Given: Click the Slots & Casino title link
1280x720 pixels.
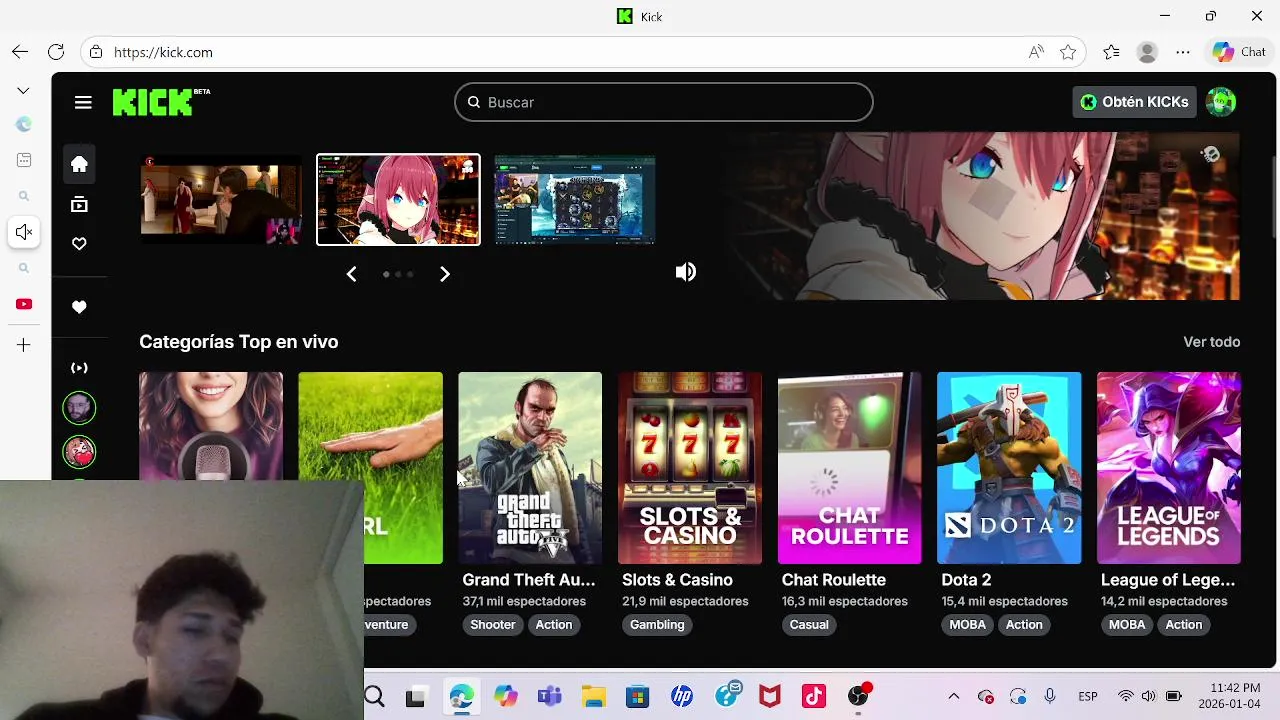Looking at the screenshot, I should (677, 580).
